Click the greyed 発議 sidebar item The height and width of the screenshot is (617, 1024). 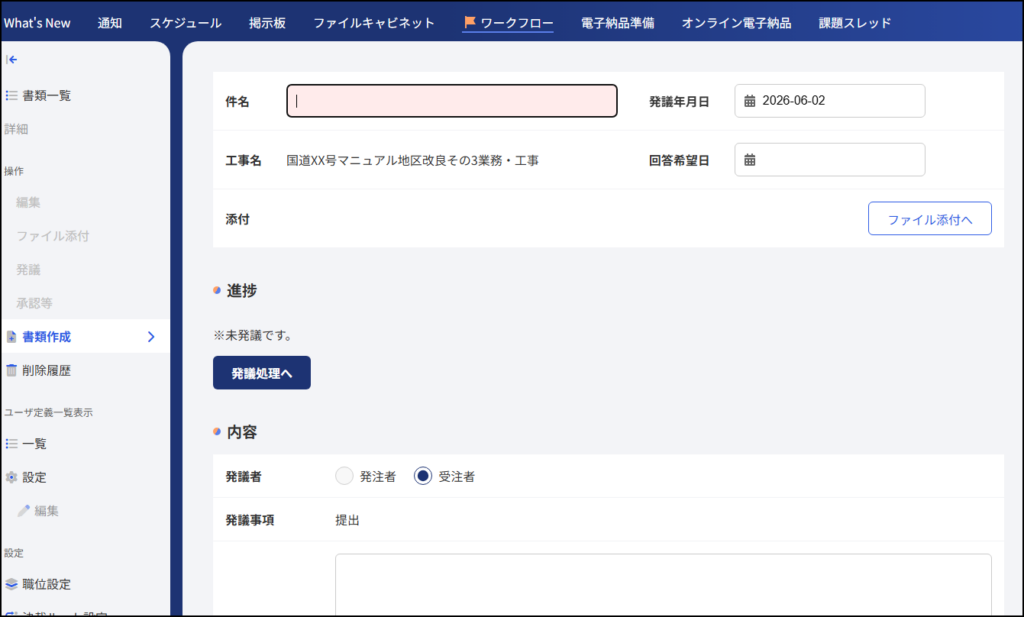coord(28,270)
